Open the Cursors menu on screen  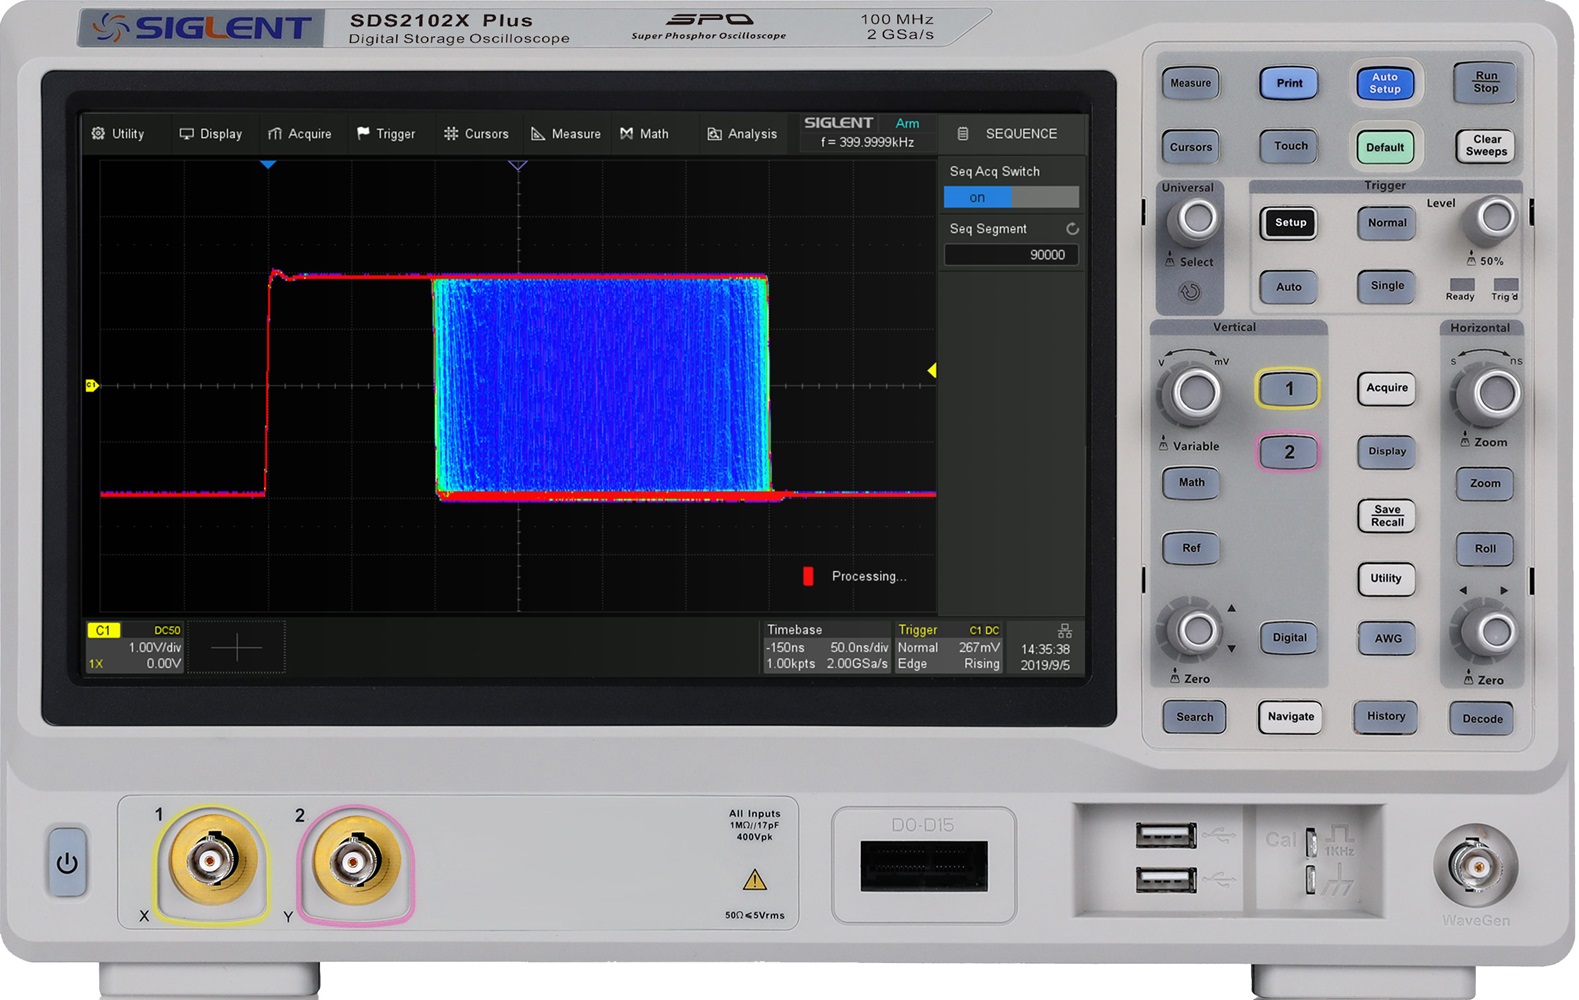point(476,134)
